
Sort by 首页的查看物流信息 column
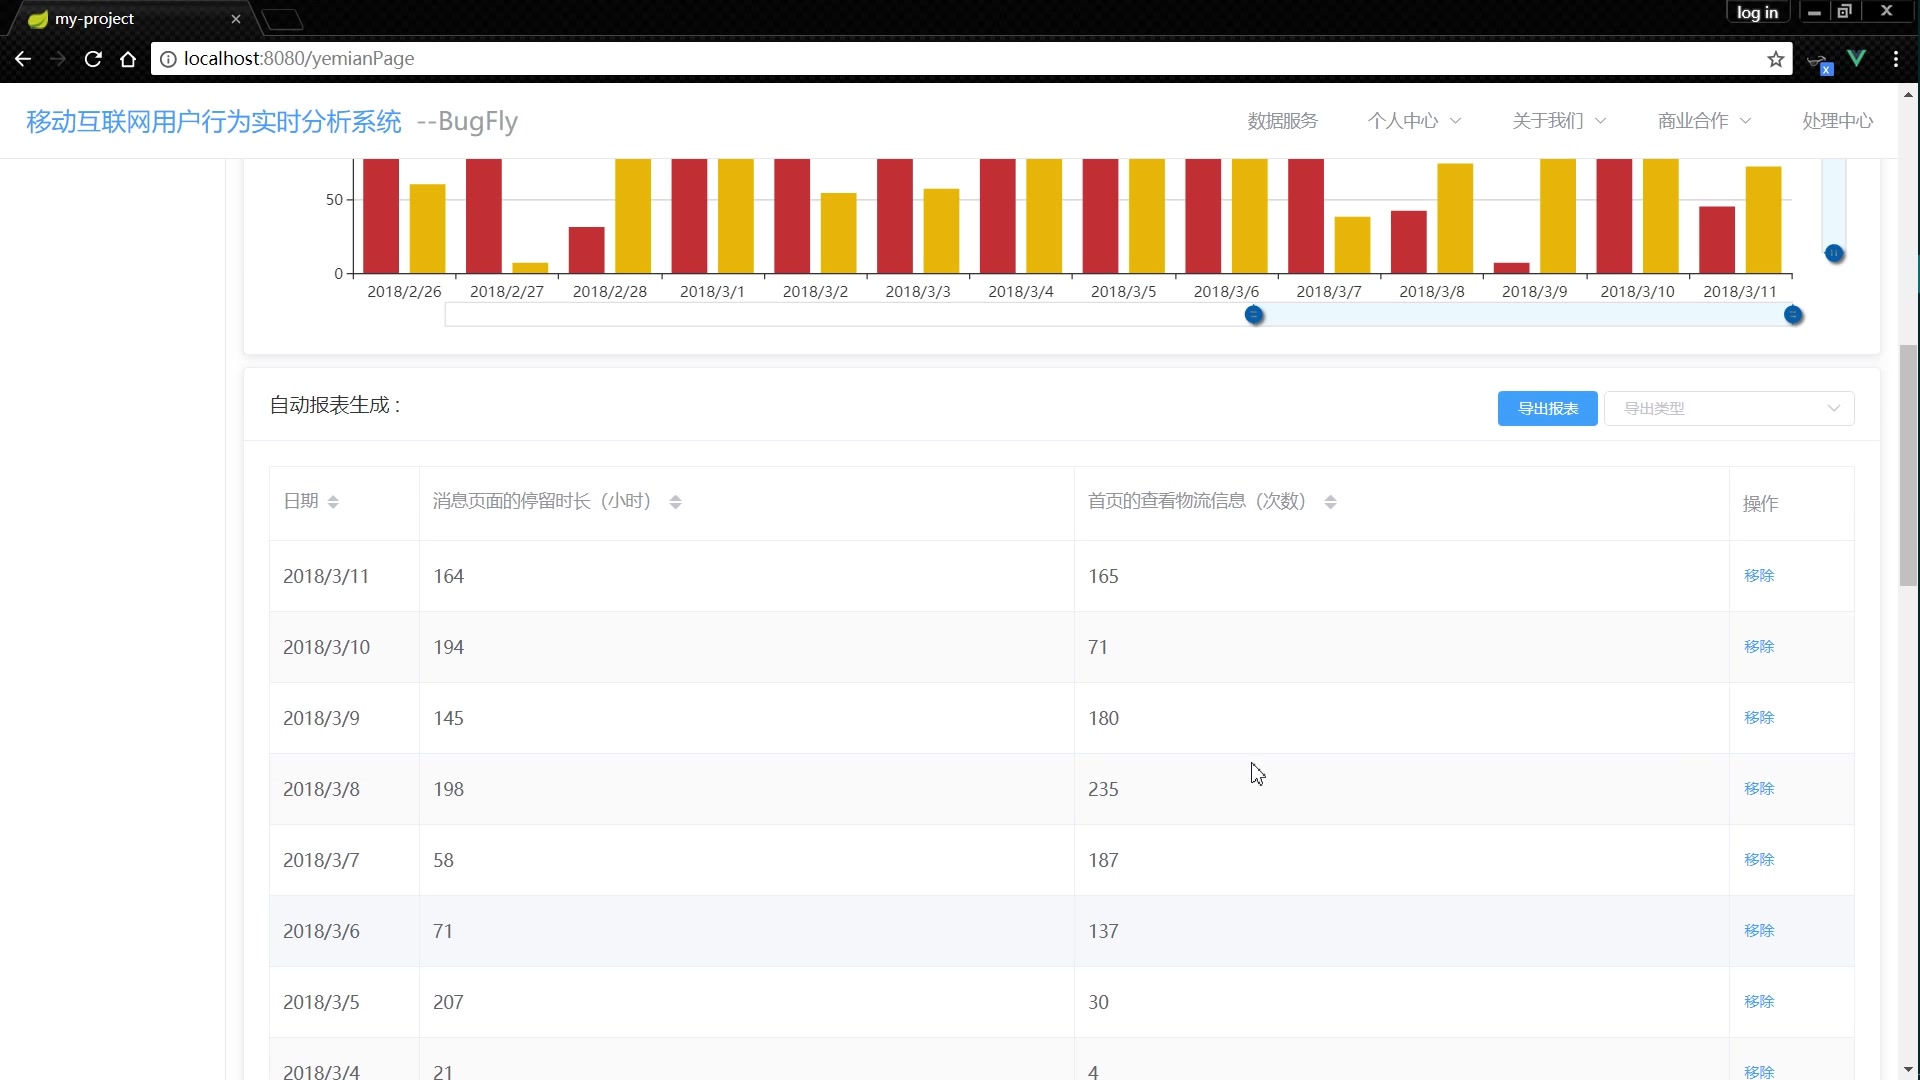click(x=1330, y=502)
